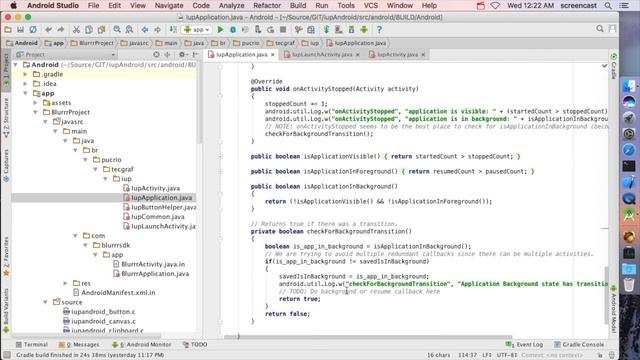640x360 pixels.
Task: Click the Search Everywhere magnifier icon
Action: (600, 29)
